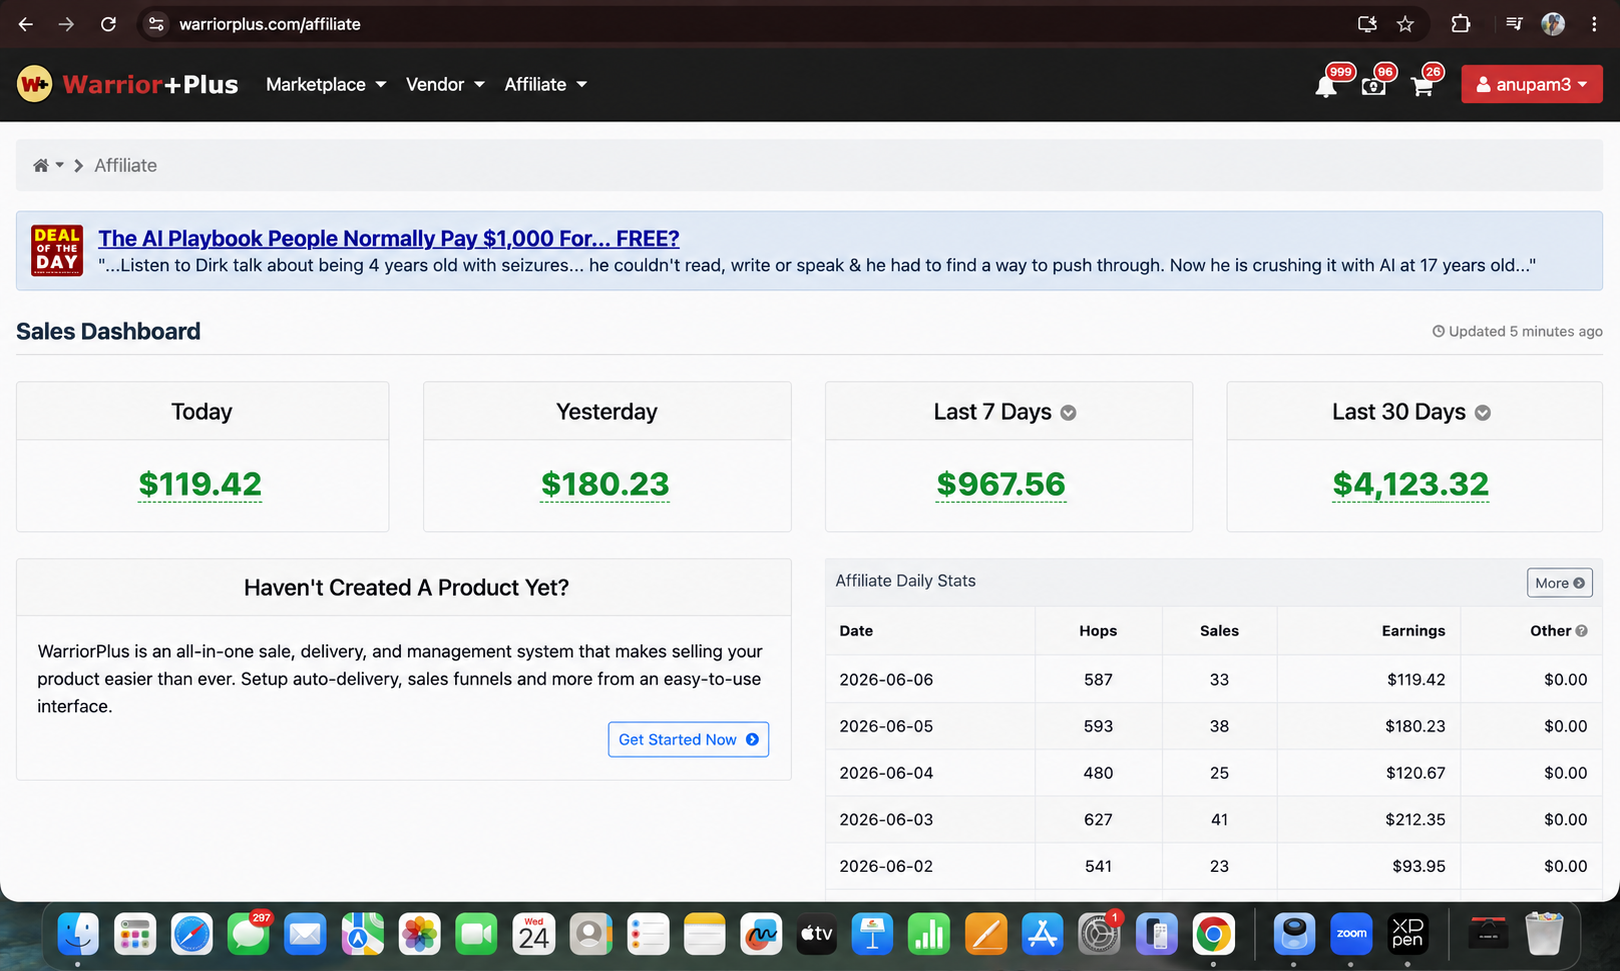Open the Chrome profile avatar
The height and width of the screenshot is (971, 1620).
click(1553, 24)
